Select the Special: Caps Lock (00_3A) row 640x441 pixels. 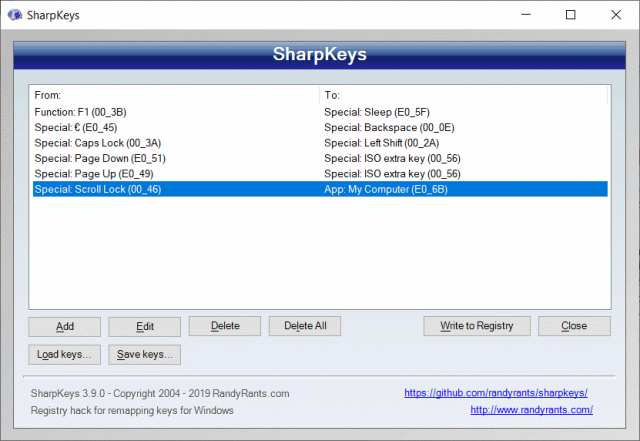click(320, 143)
